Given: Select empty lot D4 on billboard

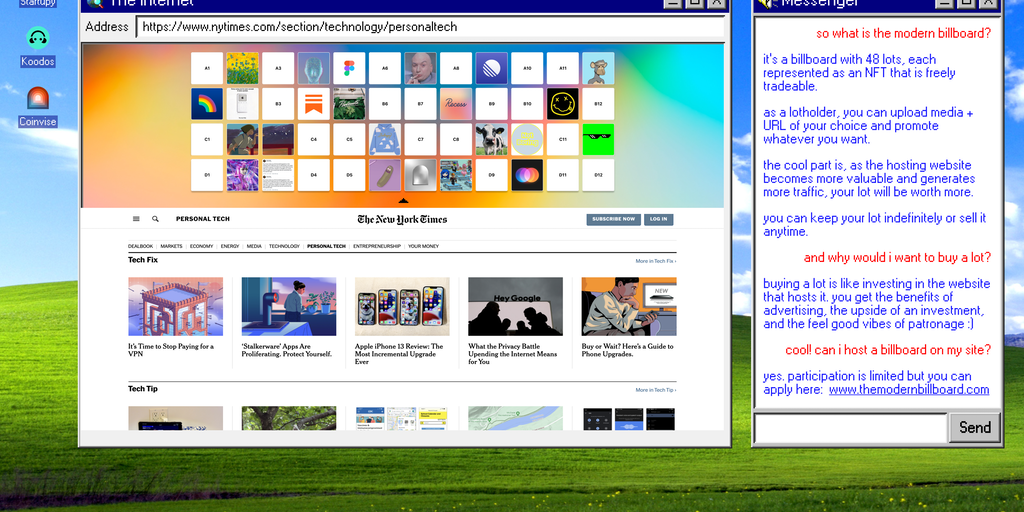Looking at the screenshot, I should tap(313, 175).
